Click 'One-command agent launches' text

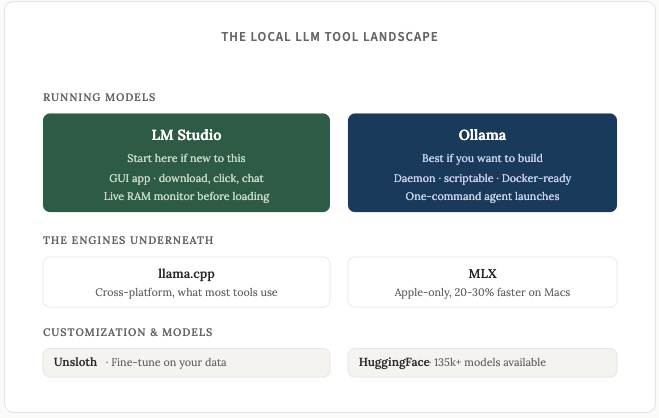[x=482, y=197]
